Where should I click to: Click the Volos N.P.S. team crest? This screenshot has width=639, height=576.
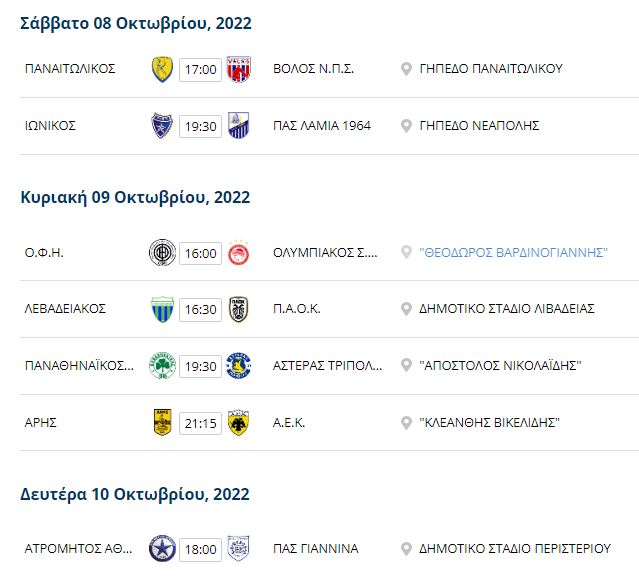coord(238,69)
